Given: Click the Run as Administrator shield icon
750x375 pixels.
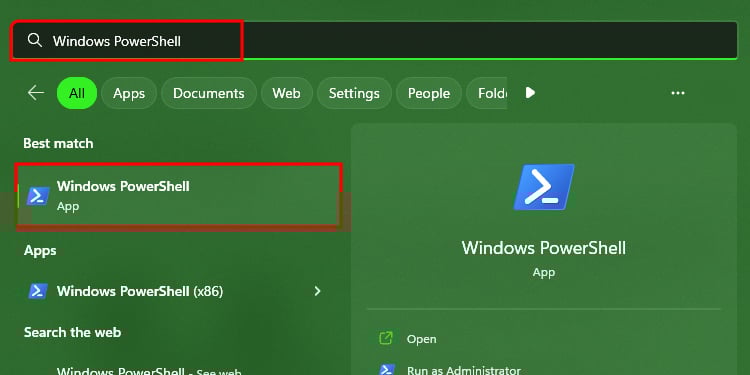Looking at the screenshot, I should pos(386,370).
